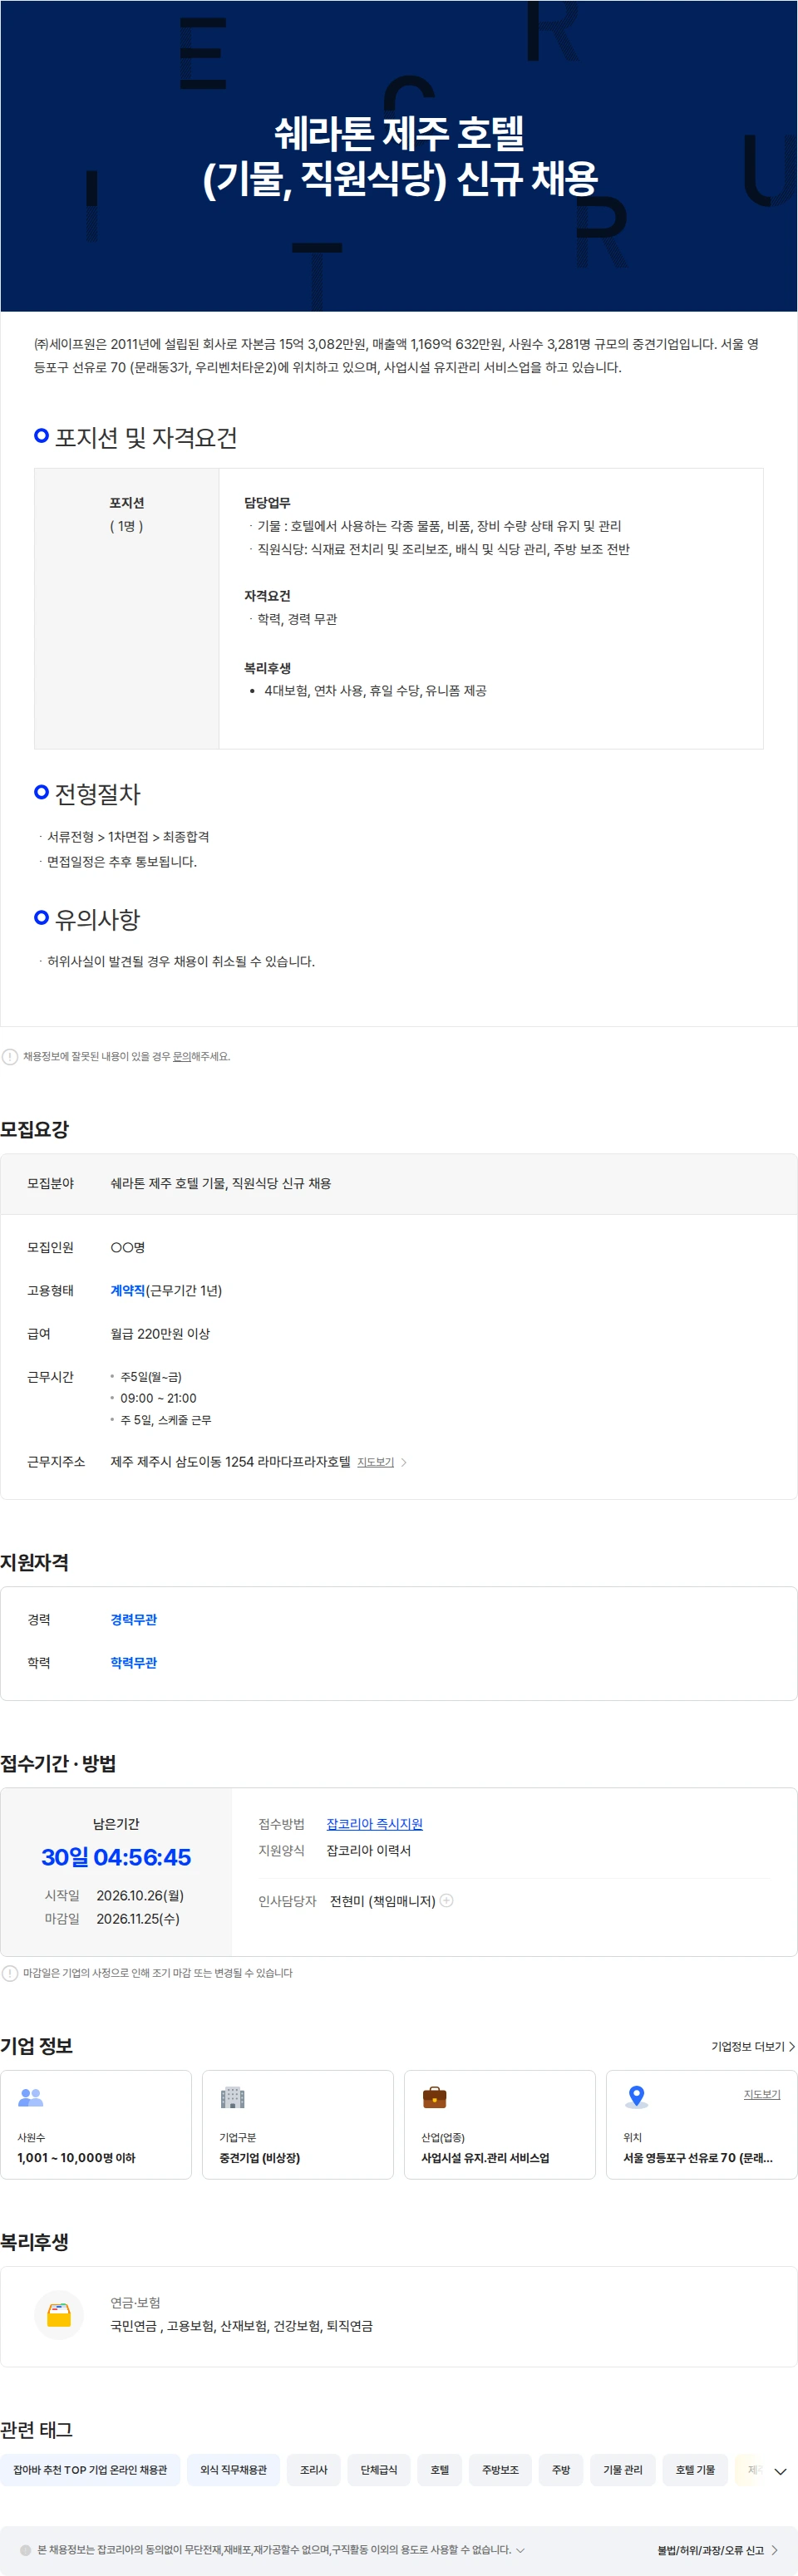
Task: Click 30일 04:56:45 remaining time
Action: pyautogui.click(x=116, y=1858)
